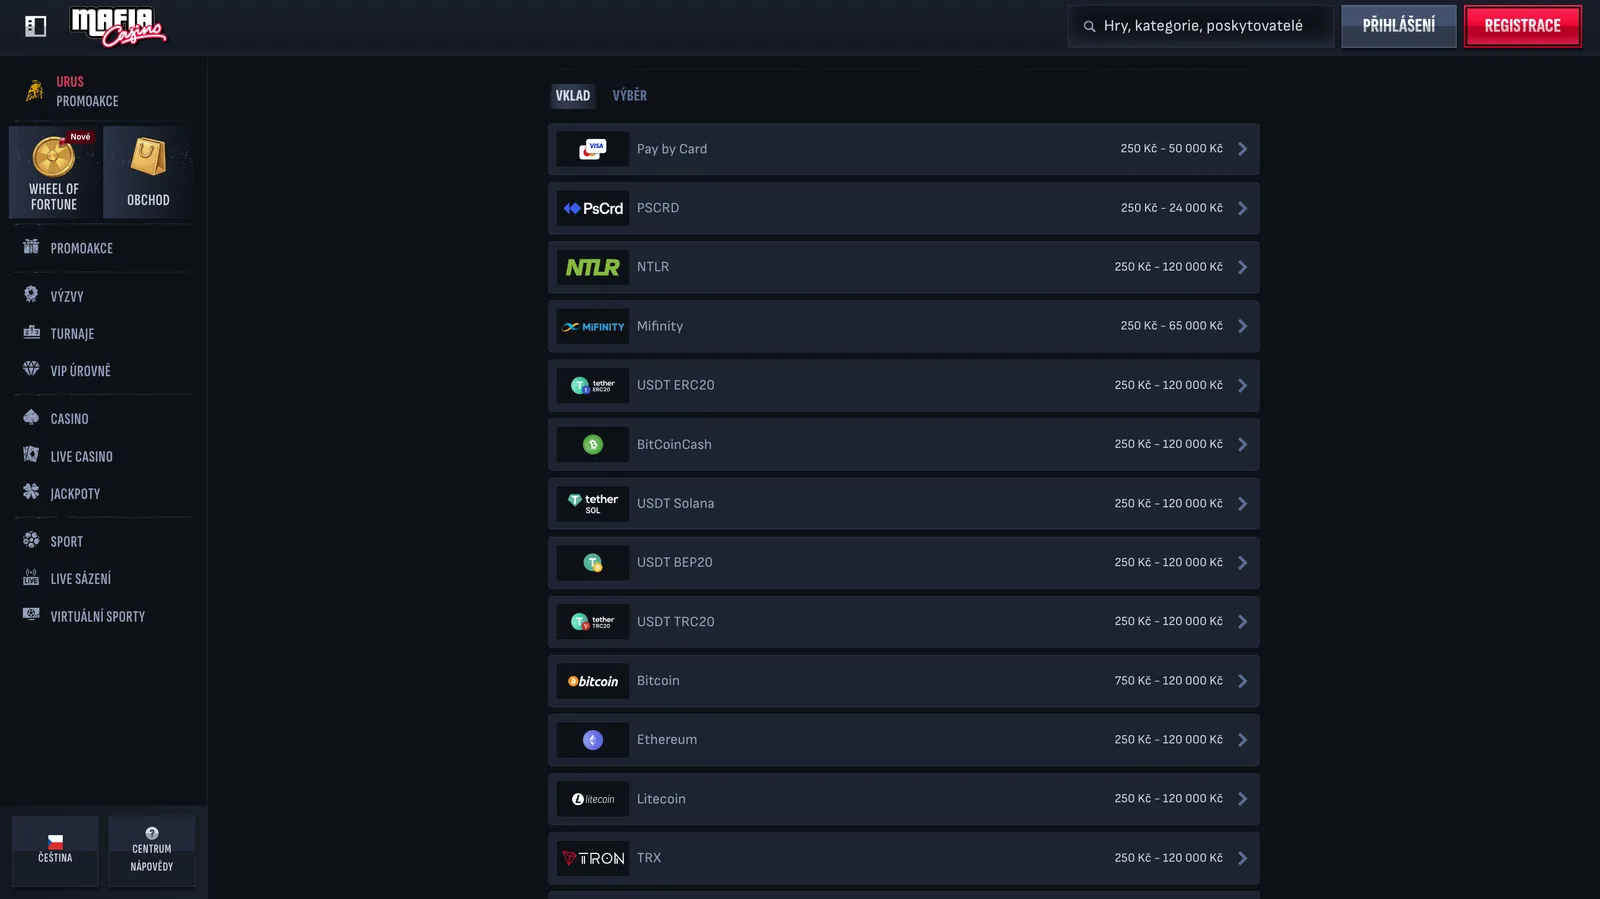Screen dimensions: 1600x899
Task: Expand the Pay by Card chevron arrow
Action: (1243, 149)
